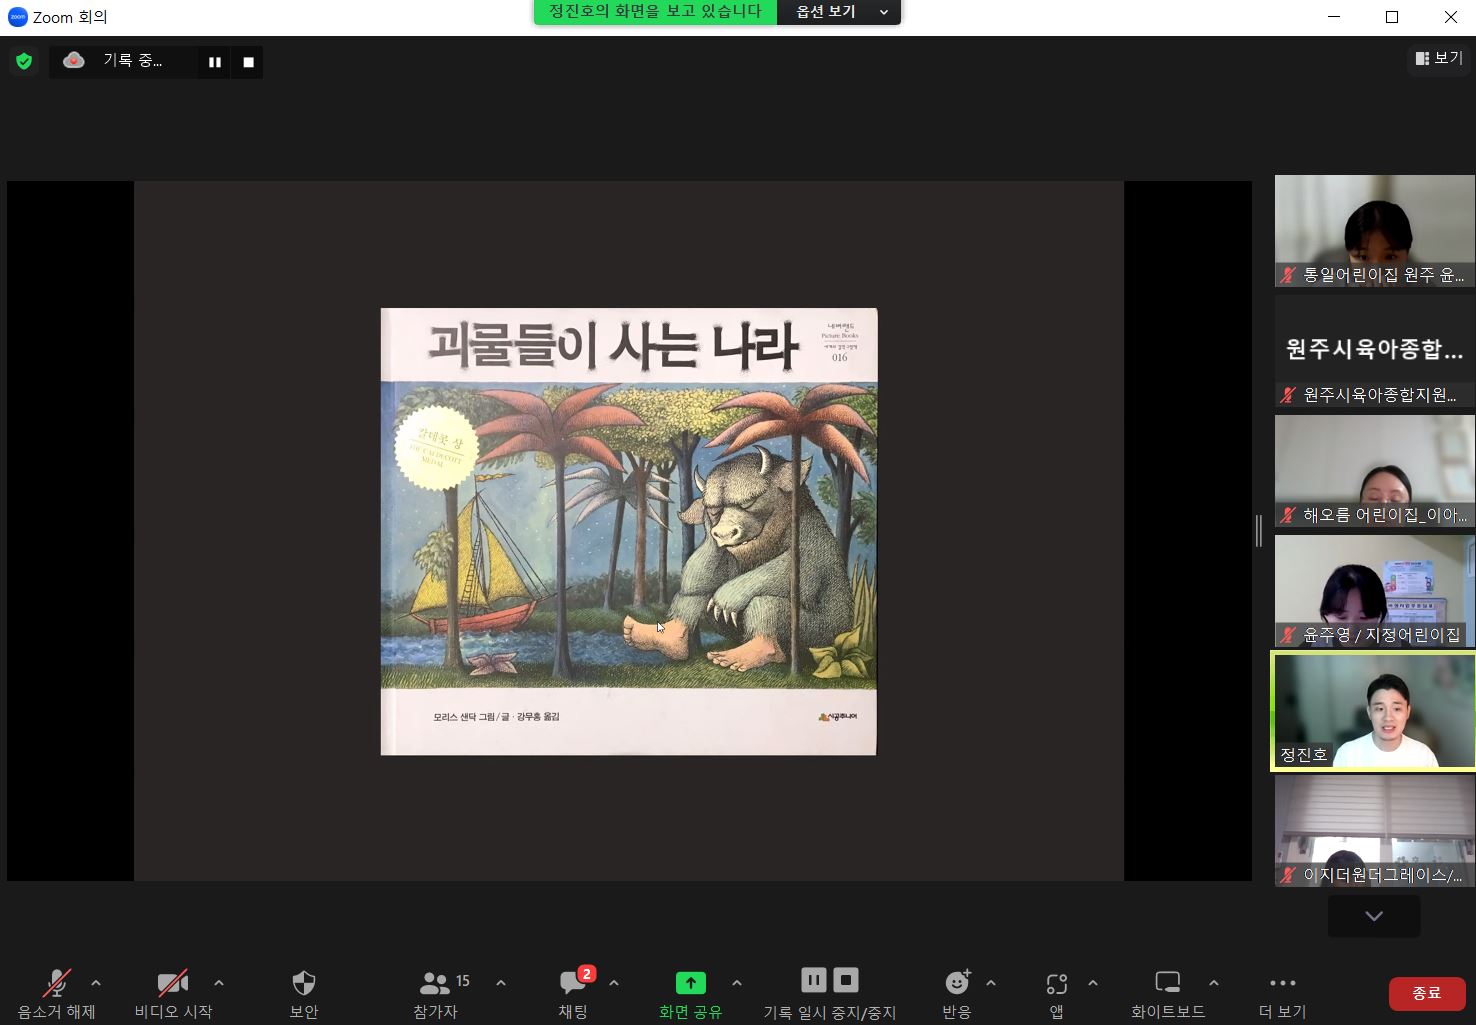Viewport: 1476px width, 1025px height.
Task: Maximize the Zoom 회의 window
Action: (1392, 17)
